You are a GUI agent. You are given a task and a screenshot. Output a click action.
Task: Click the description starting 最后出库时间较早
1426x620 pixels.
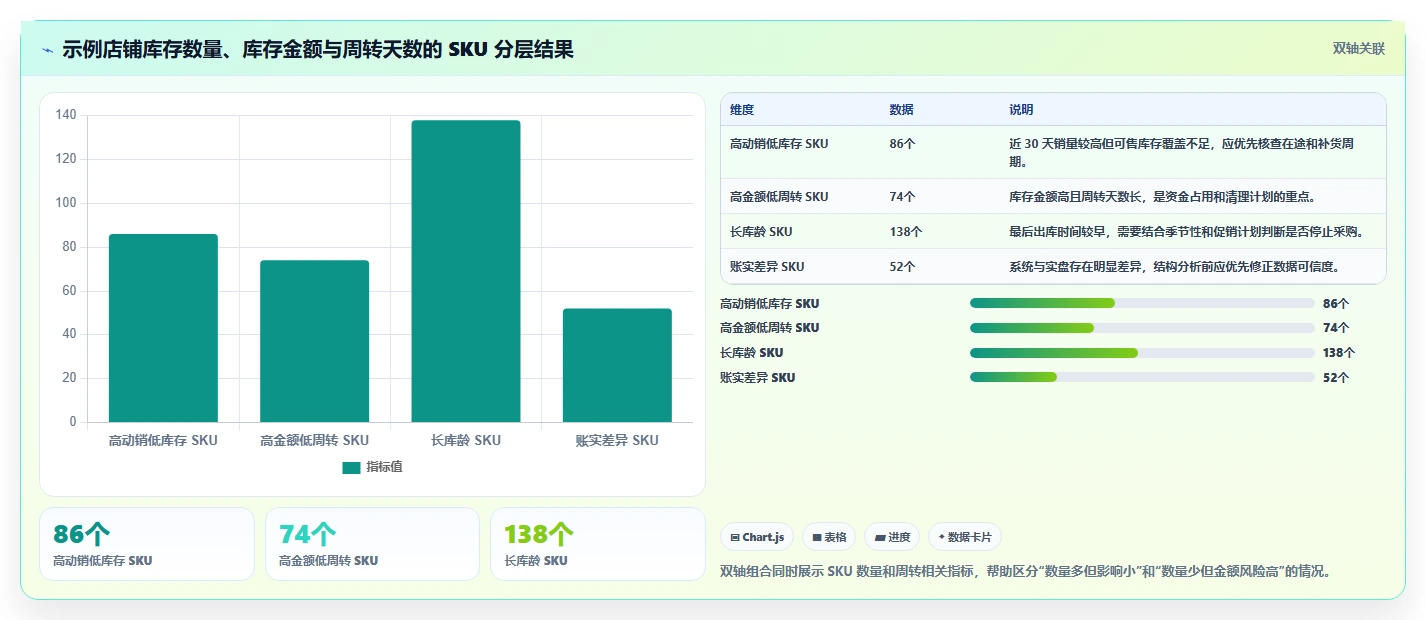pyautogui.click(x=1187, y=232)
